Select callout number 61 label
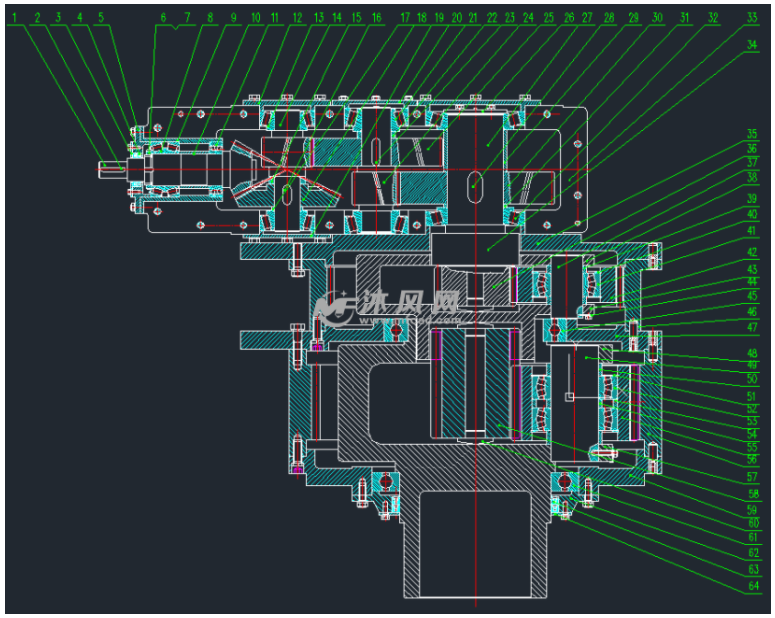The height and width of the screenshot is (618, 775). click(751, 537)
